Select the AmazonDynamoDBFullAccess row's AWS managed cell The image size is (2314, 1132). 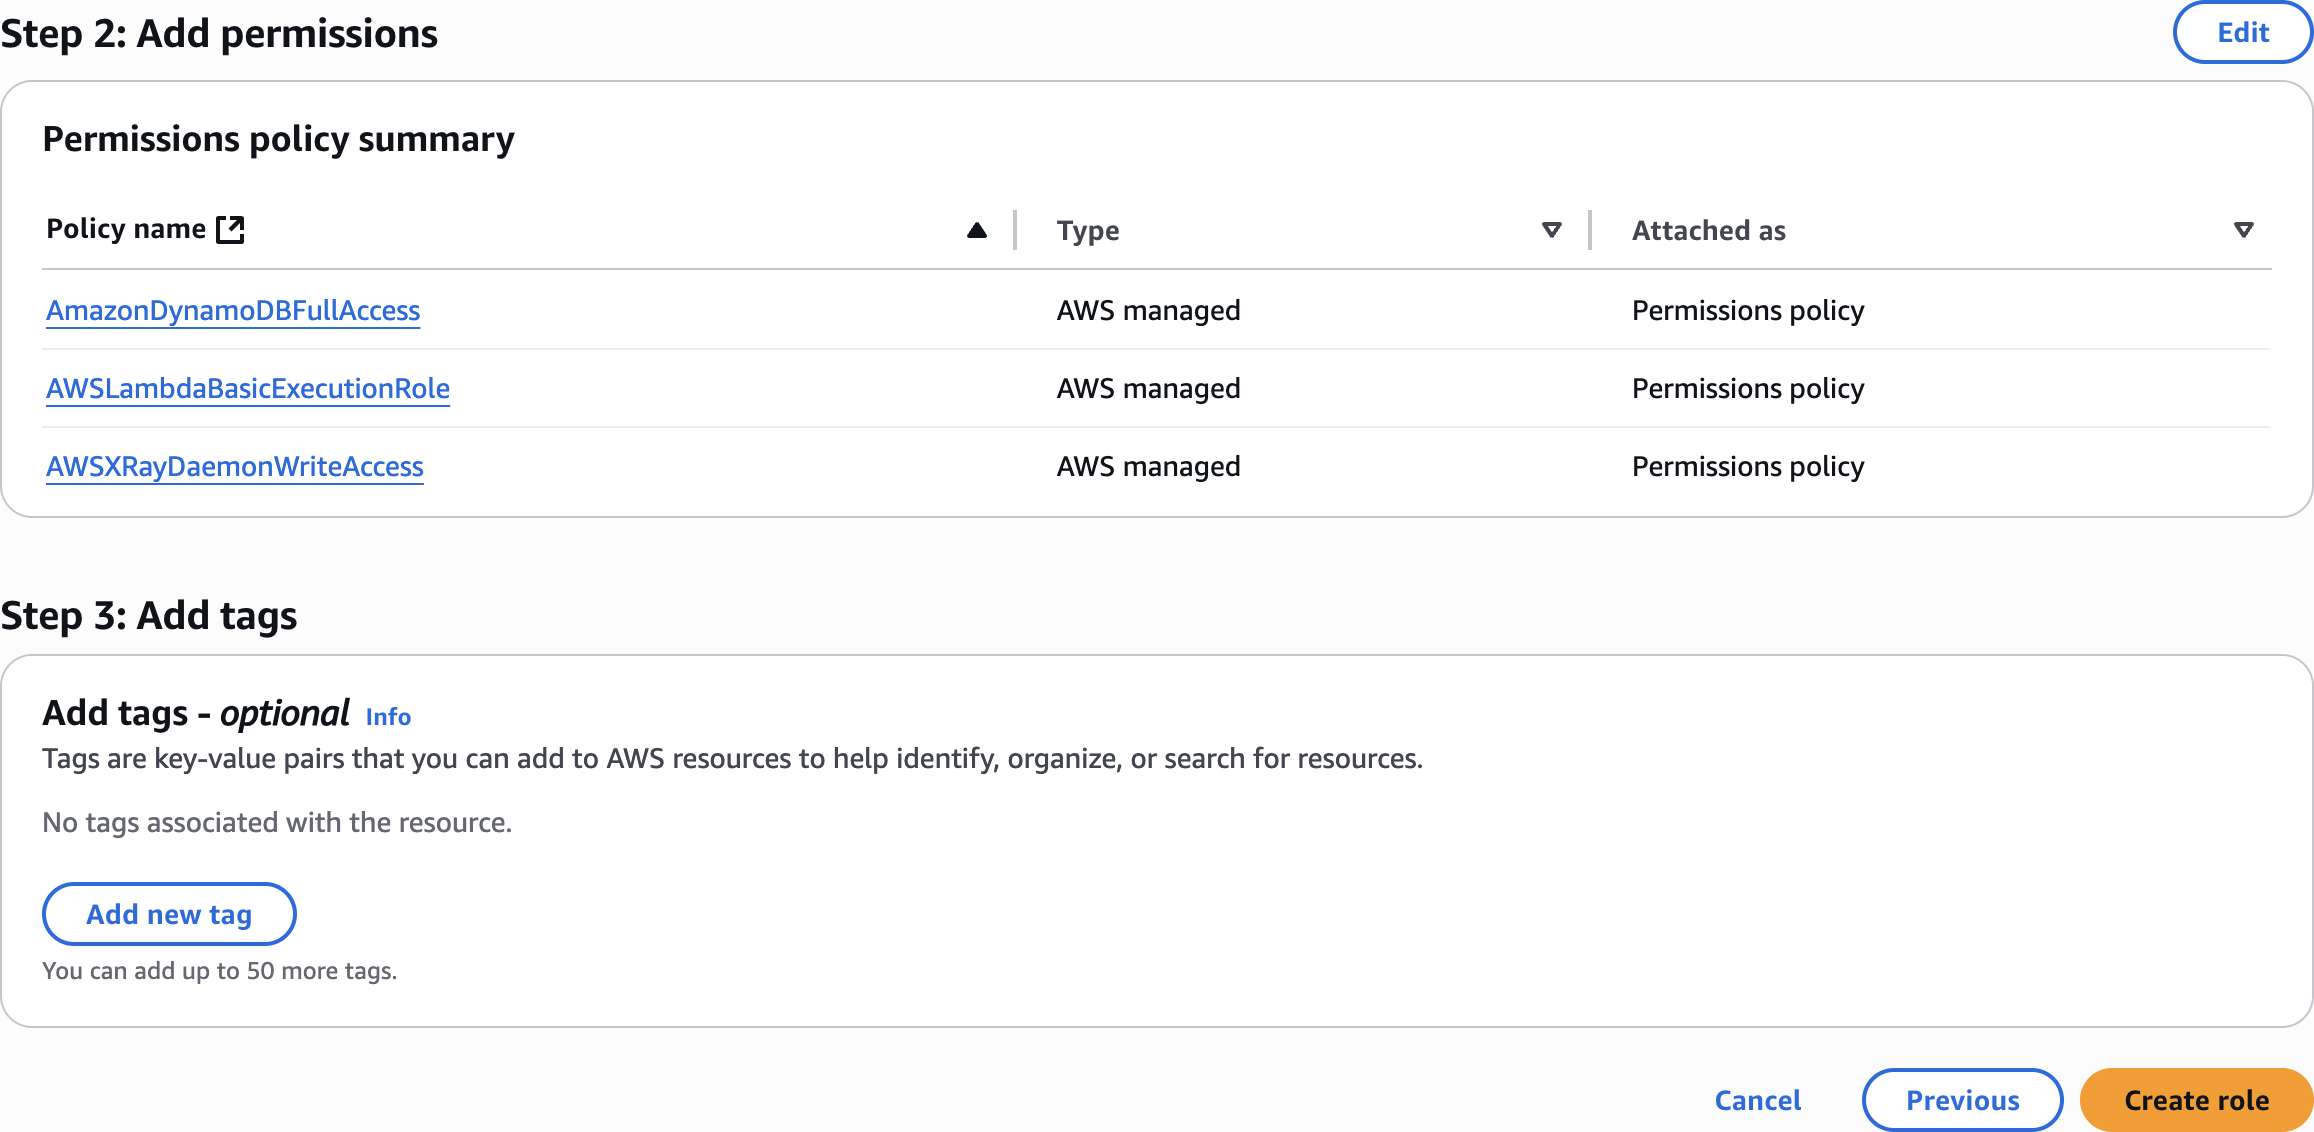(1148, 311)
